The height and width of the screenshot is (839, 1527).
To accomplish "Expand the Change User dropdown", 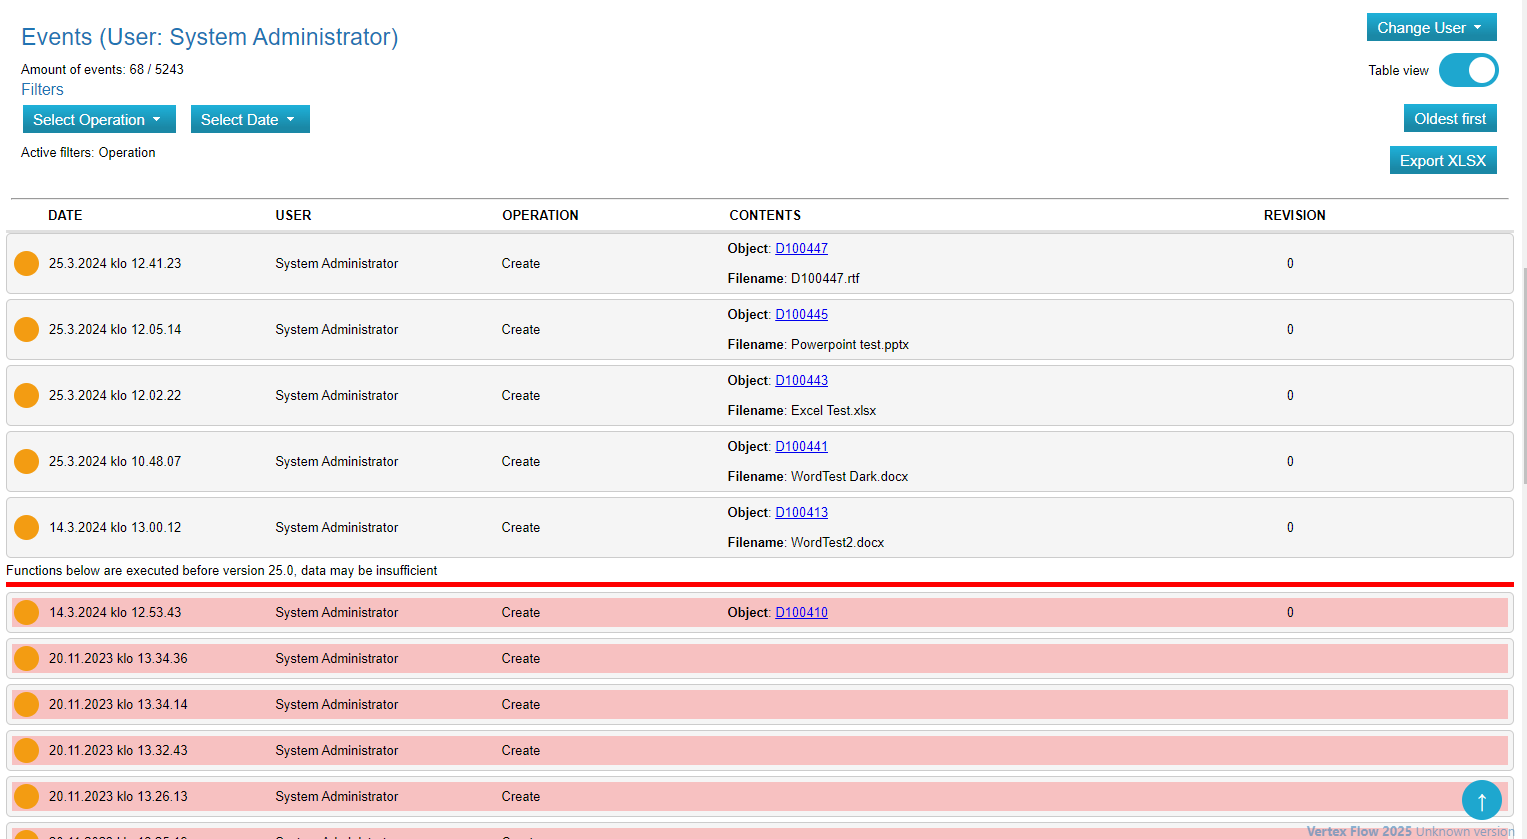I will click(1430, 28).
